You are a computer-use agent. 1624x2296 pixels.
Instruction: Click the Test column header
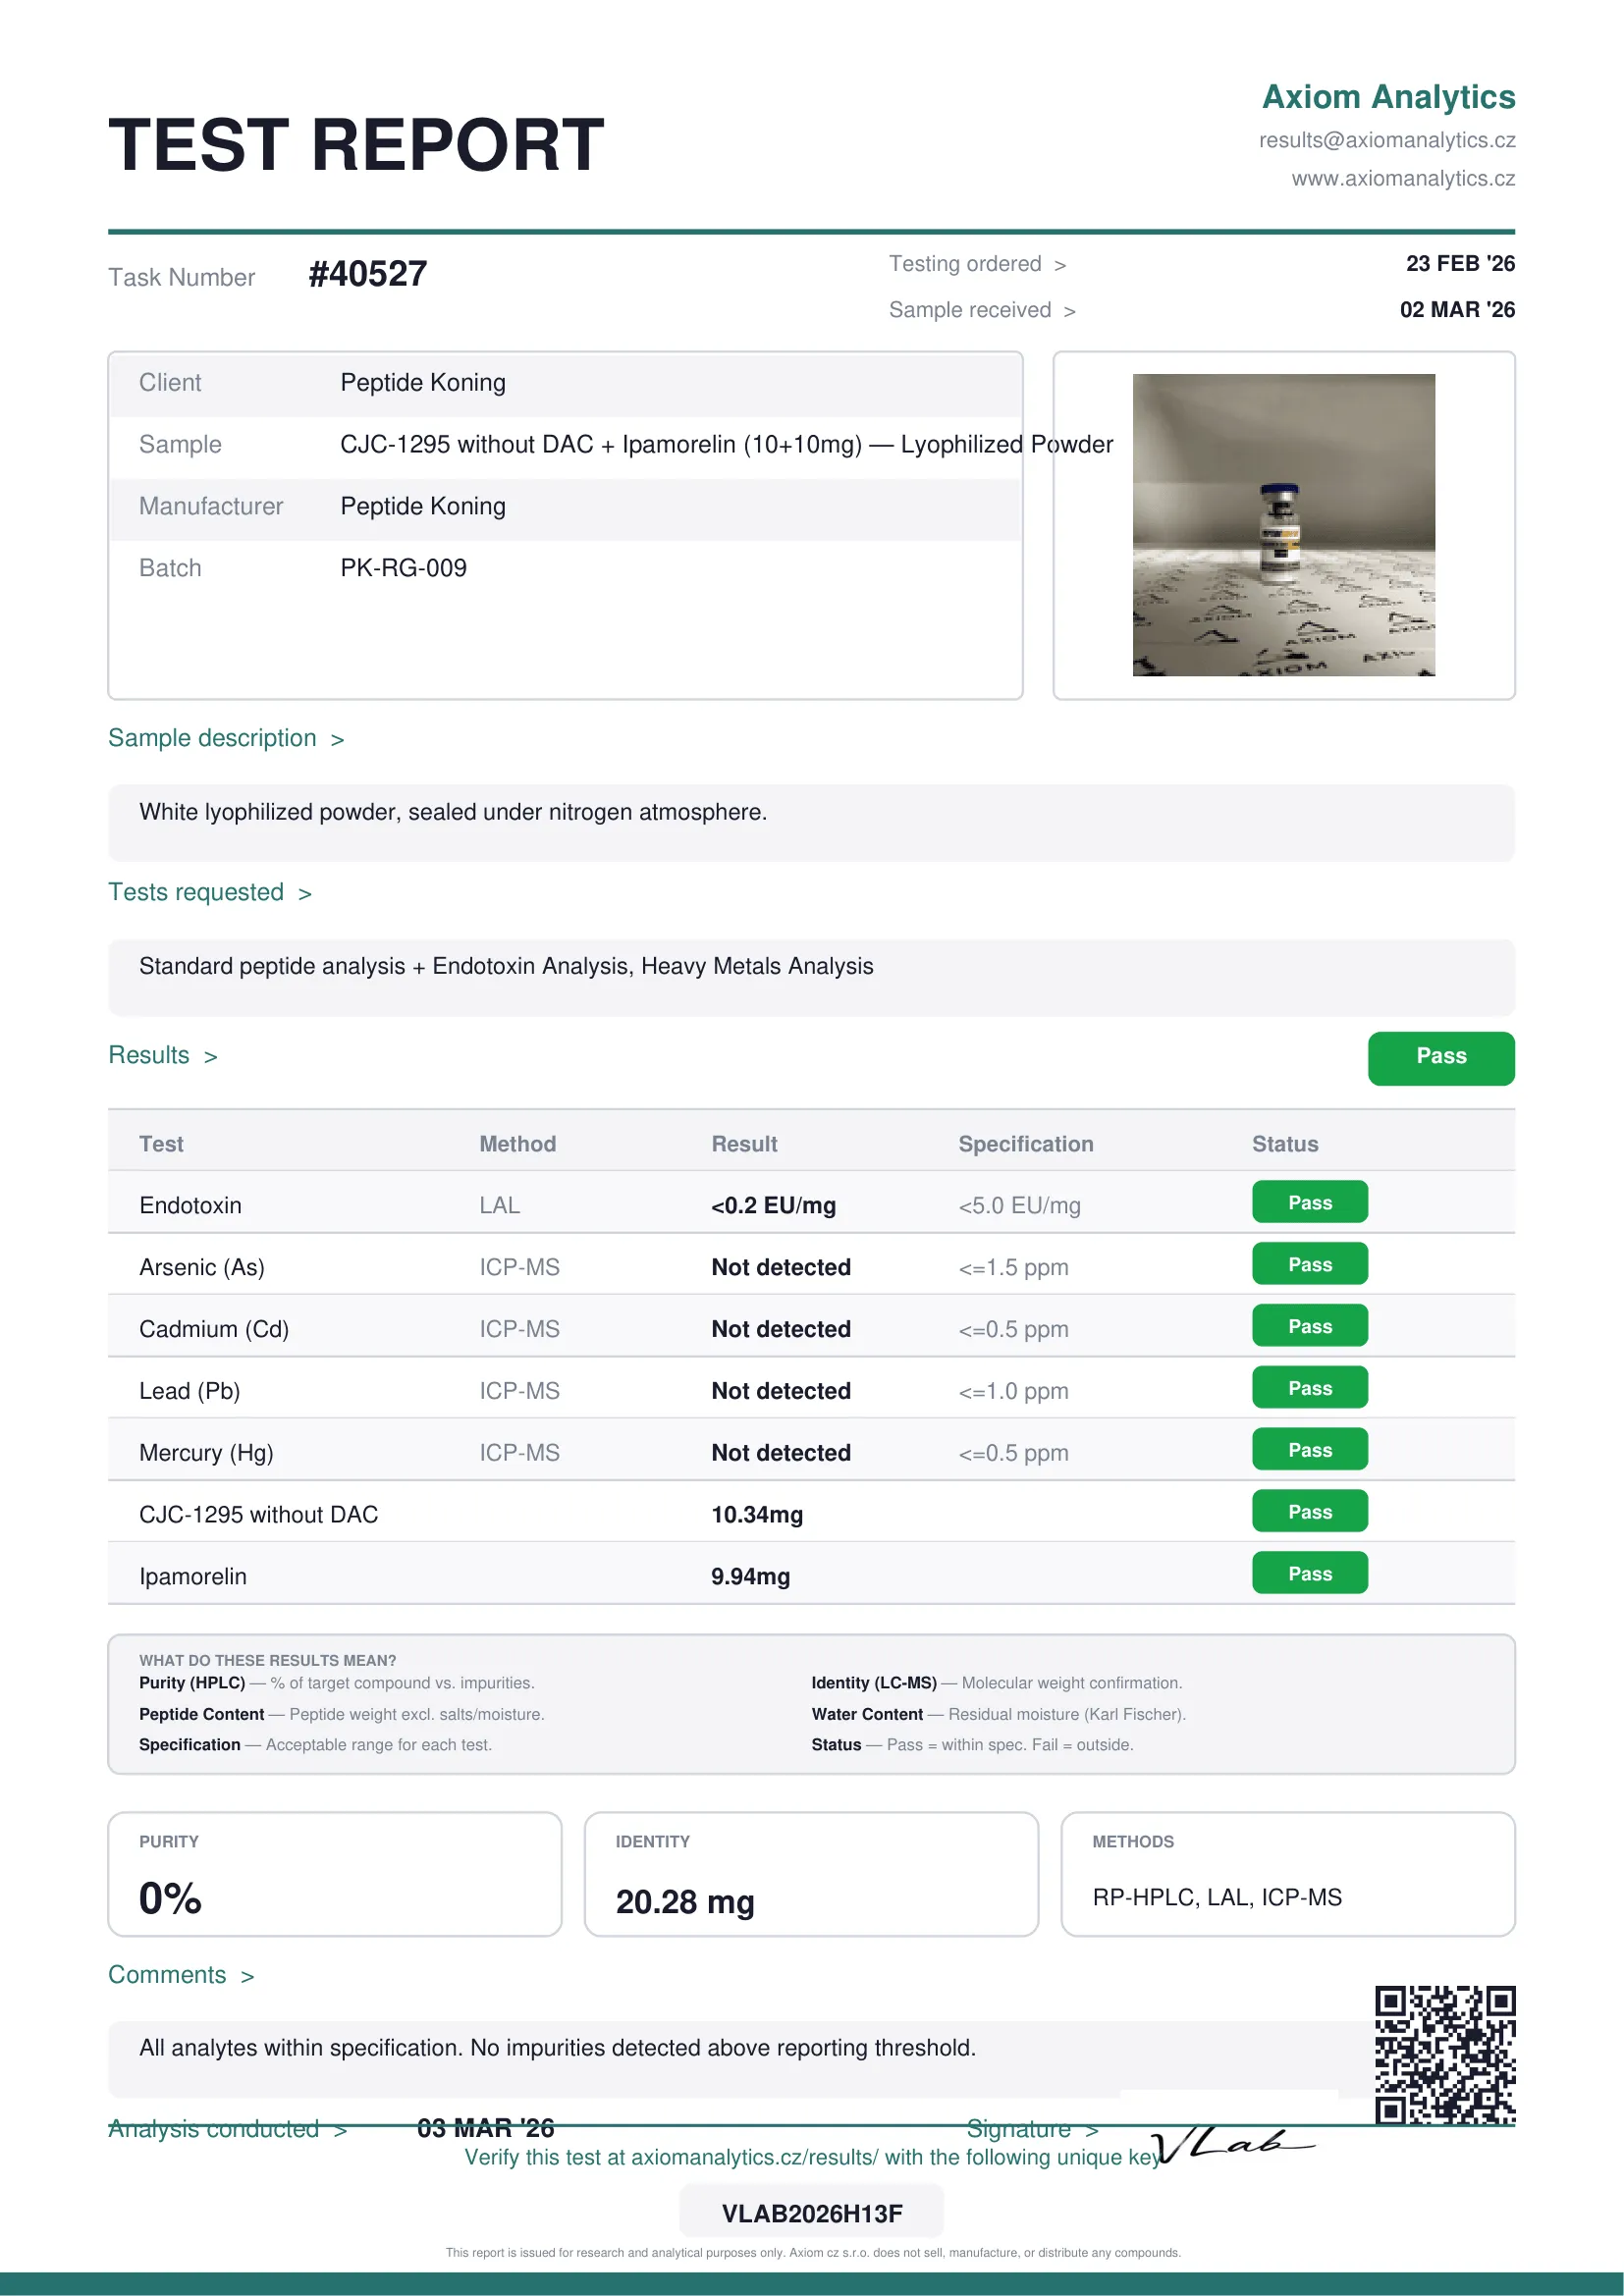(x=161, y=1144)
